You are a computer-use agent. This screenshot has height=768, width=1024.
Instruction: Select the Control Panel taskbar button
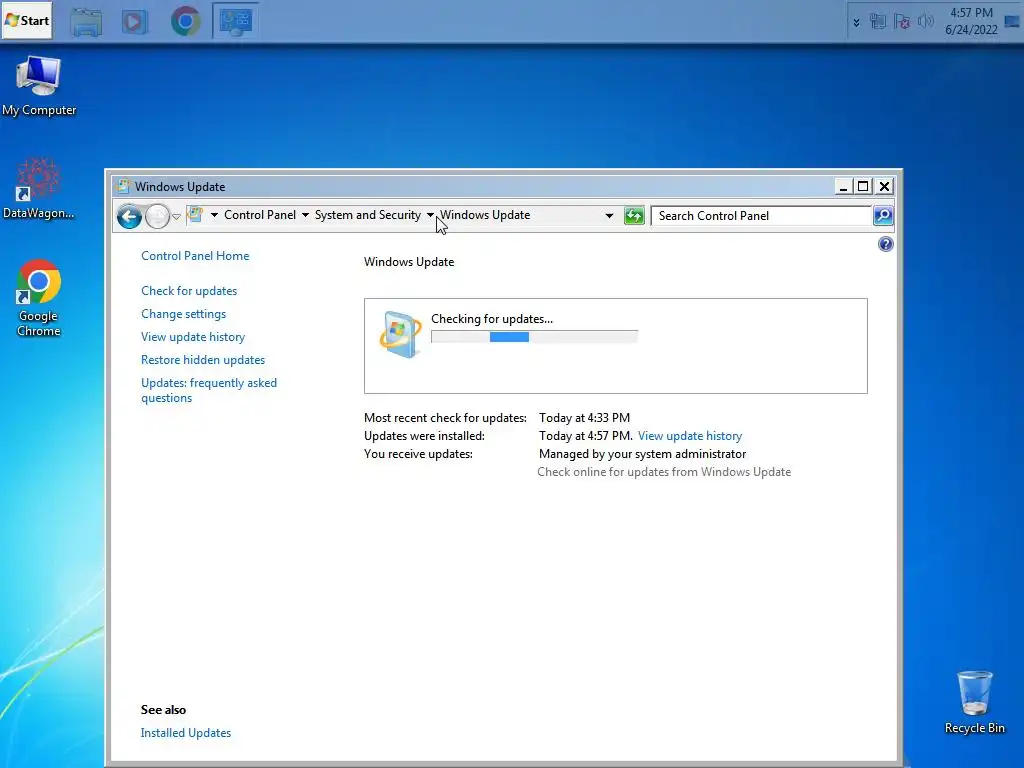236,22
